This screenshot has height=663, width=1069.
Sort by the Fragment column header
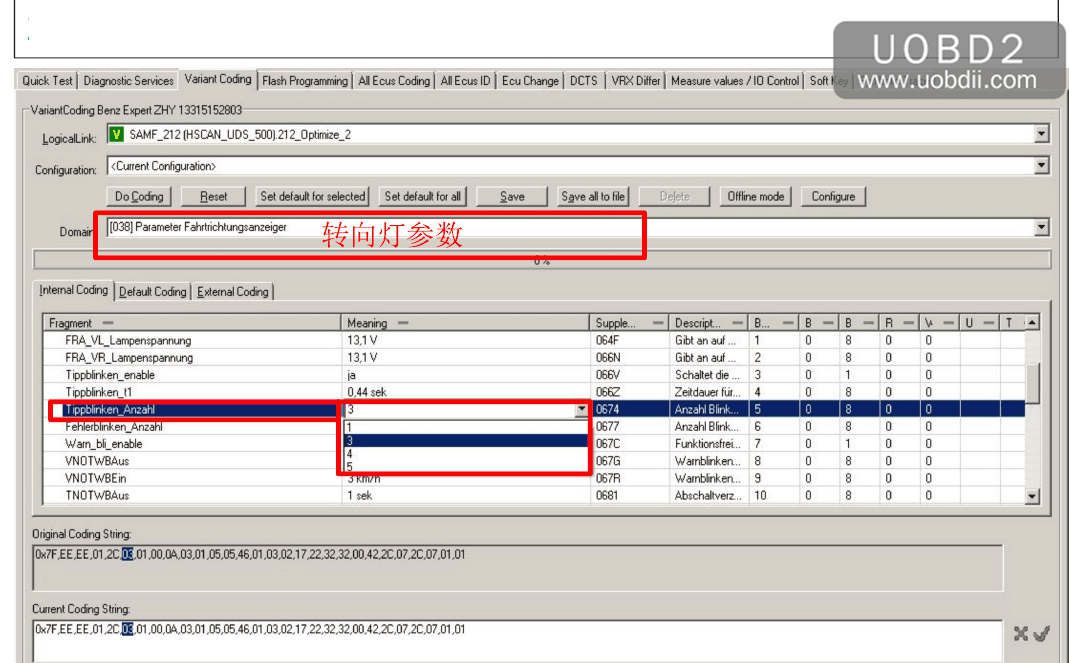point(192,323)
